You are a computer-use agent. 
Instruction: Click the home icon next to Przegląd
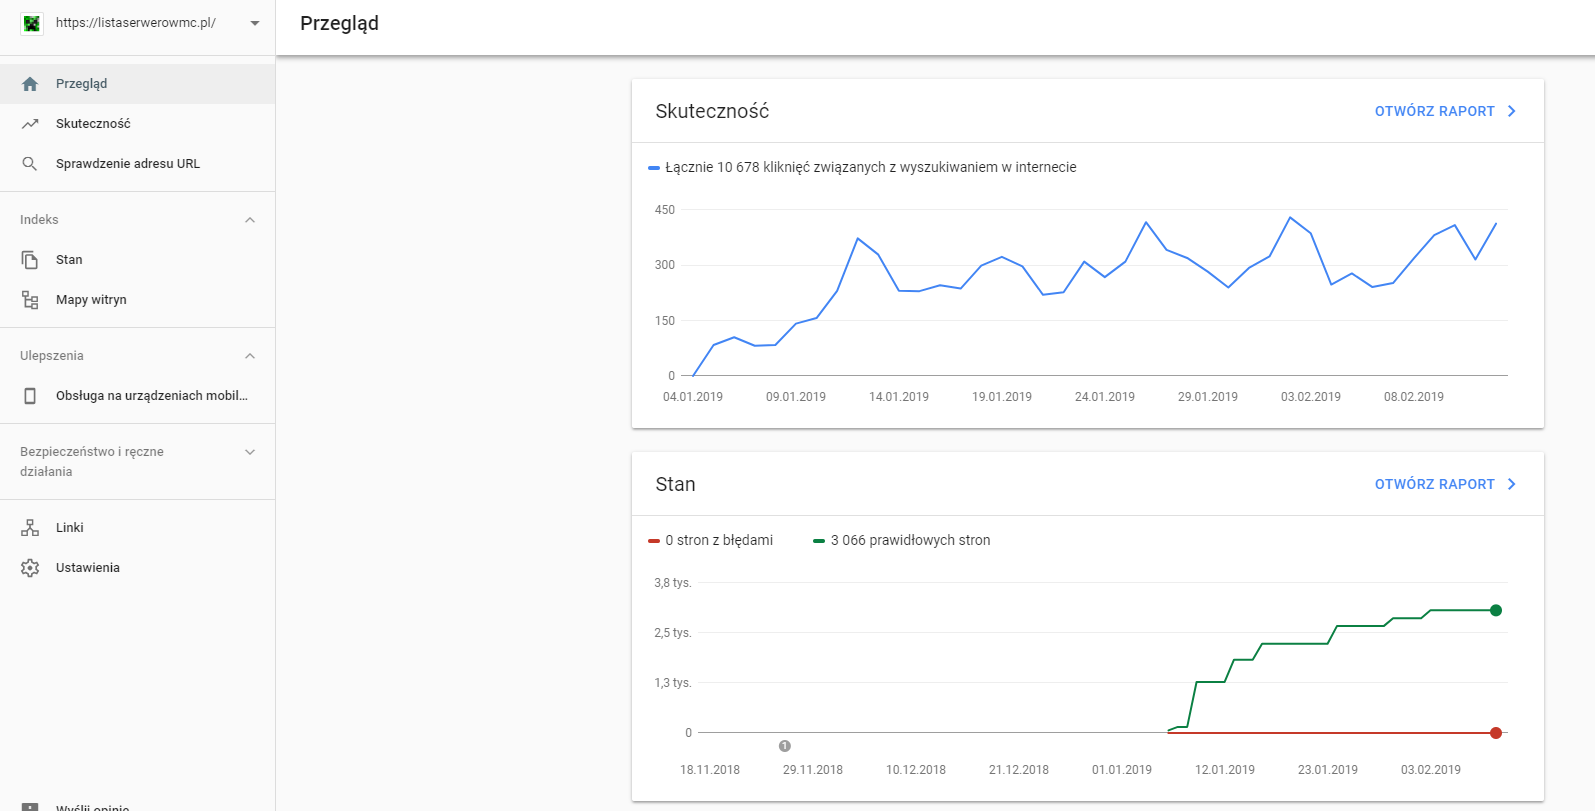(30, 84)
